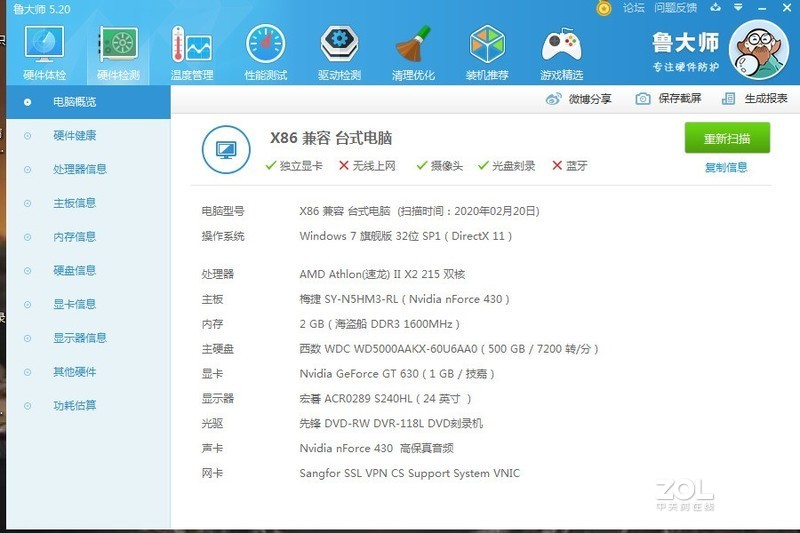Viewport: 800px width, 533px height.
Task: Open 游戏精选 gamepad icon
Action: coord(561,54)
